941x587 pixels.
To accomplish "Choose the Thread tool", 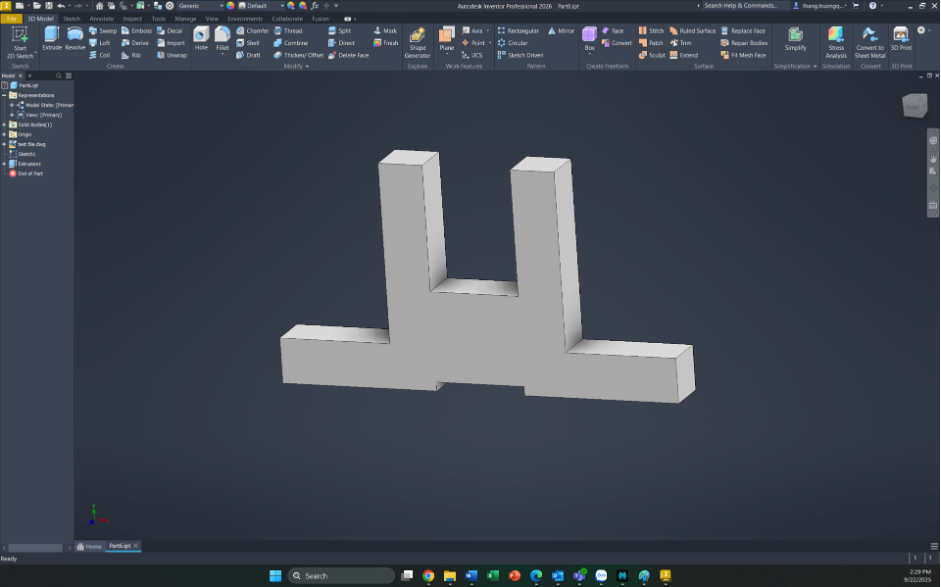I will pos(288,31).
